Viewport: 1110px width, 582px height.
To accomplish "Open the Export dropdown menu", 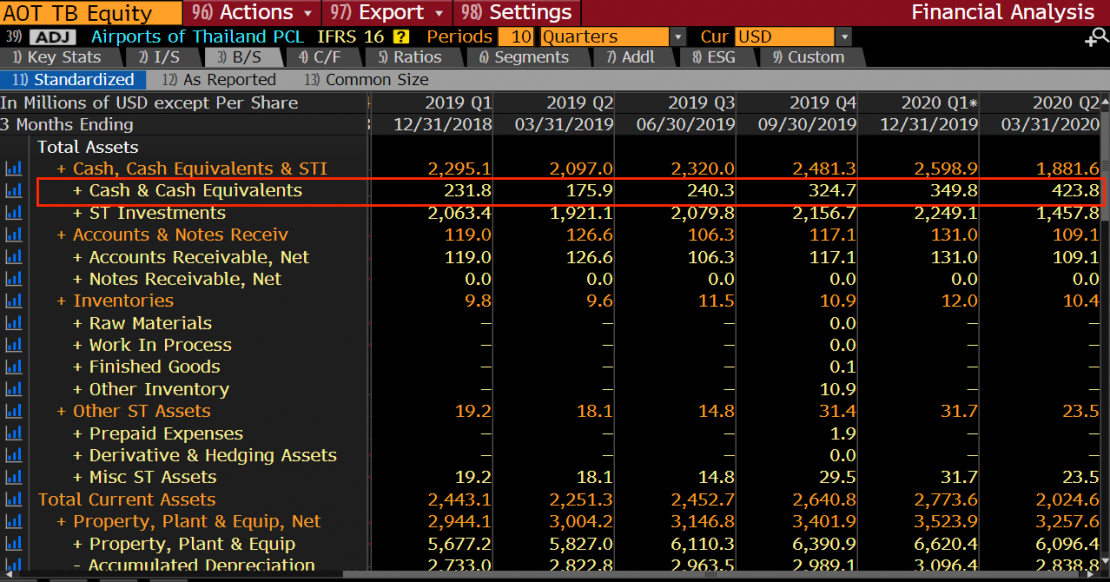I will coord(389,13).
